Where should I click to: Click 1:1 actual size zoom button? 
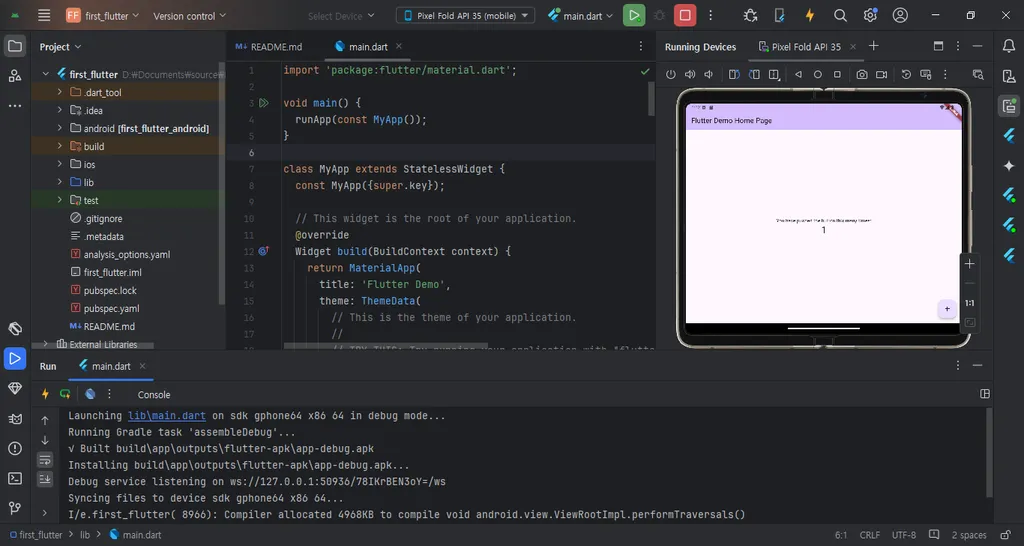click(x=970, y=303)
